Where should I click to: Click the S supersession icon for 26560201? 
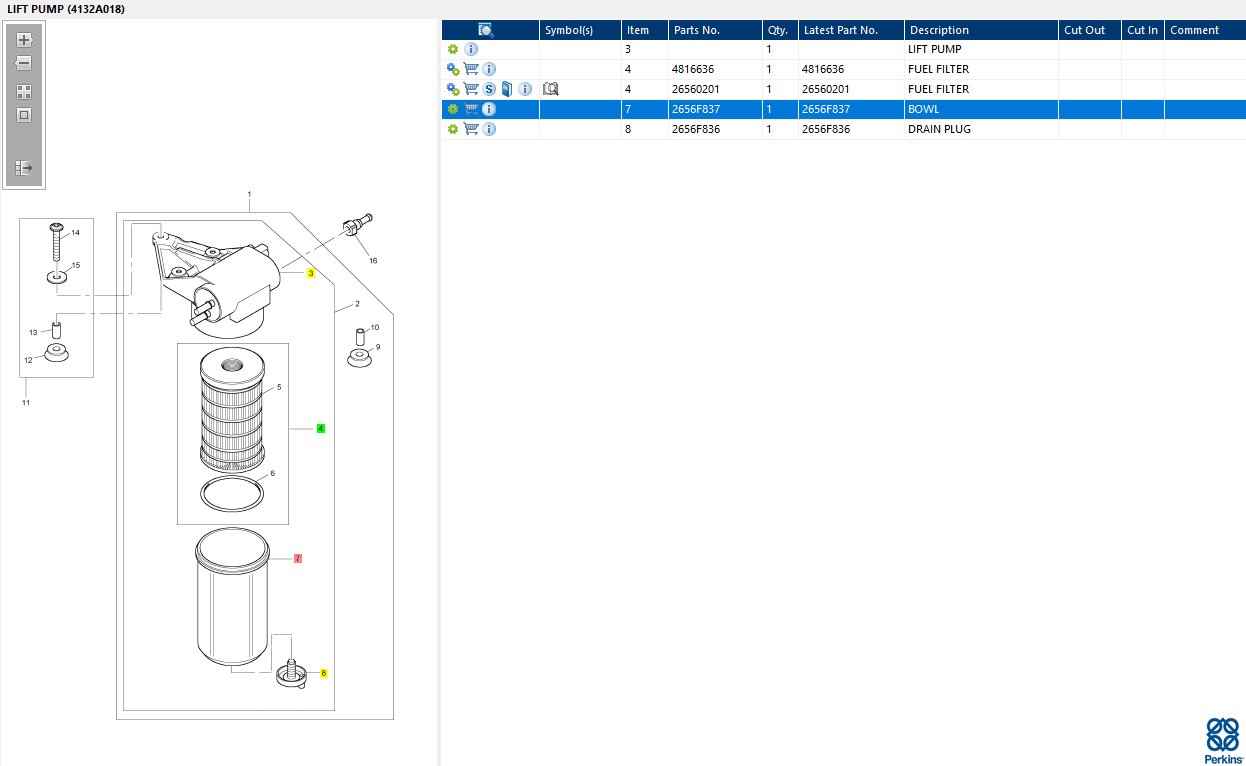[489, 89]
